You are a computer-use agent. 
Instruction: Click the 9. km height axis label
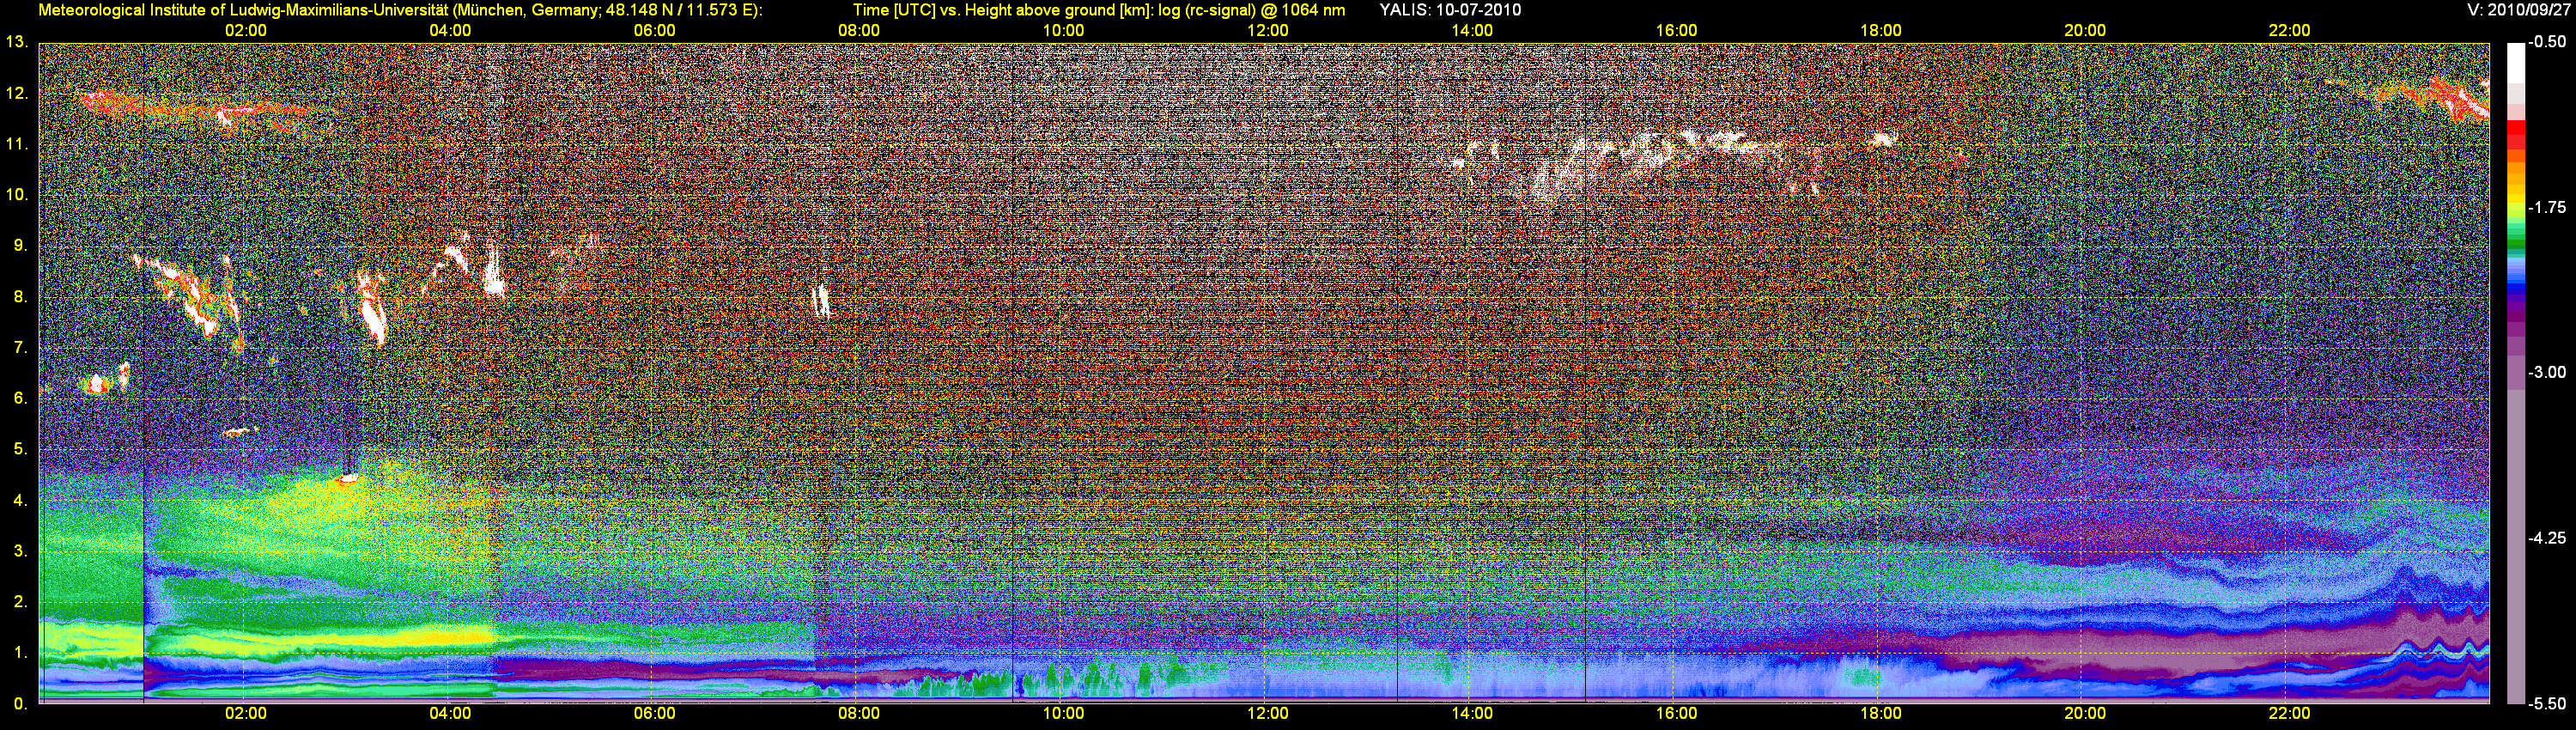[x=20, y=245]
